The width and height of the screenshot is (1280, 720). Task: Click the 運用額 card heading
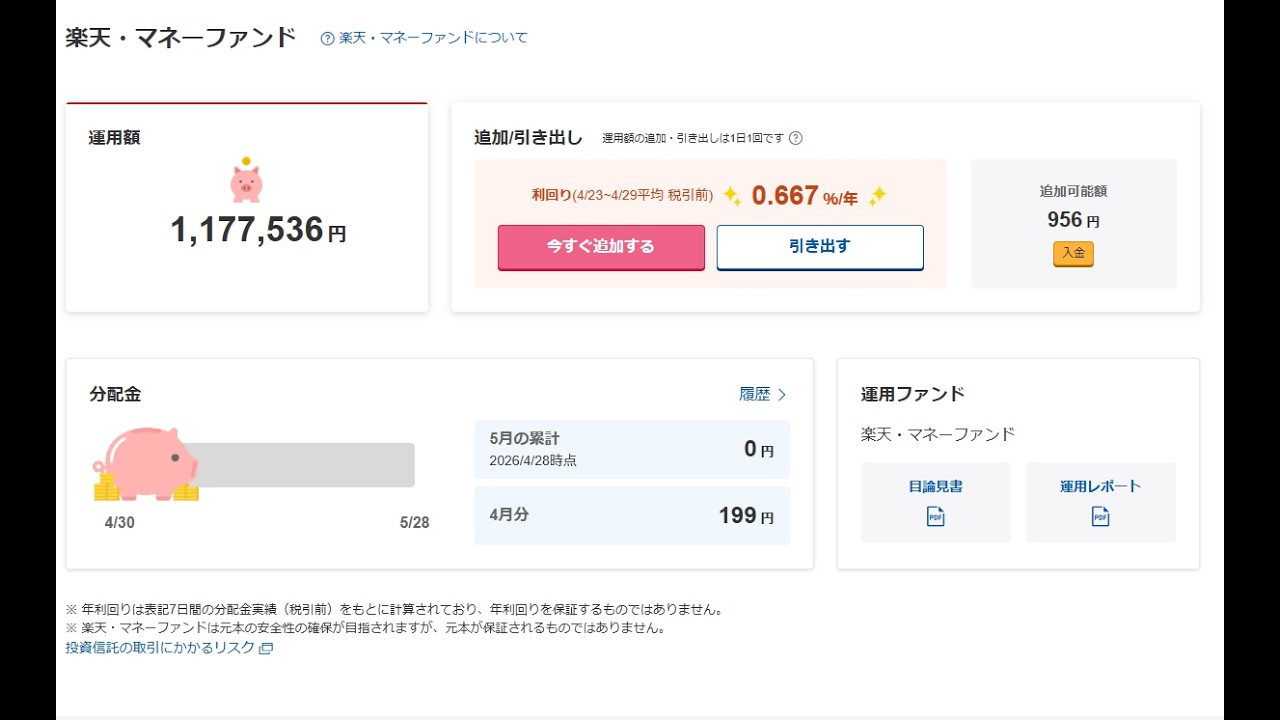[x=114, y=138]
